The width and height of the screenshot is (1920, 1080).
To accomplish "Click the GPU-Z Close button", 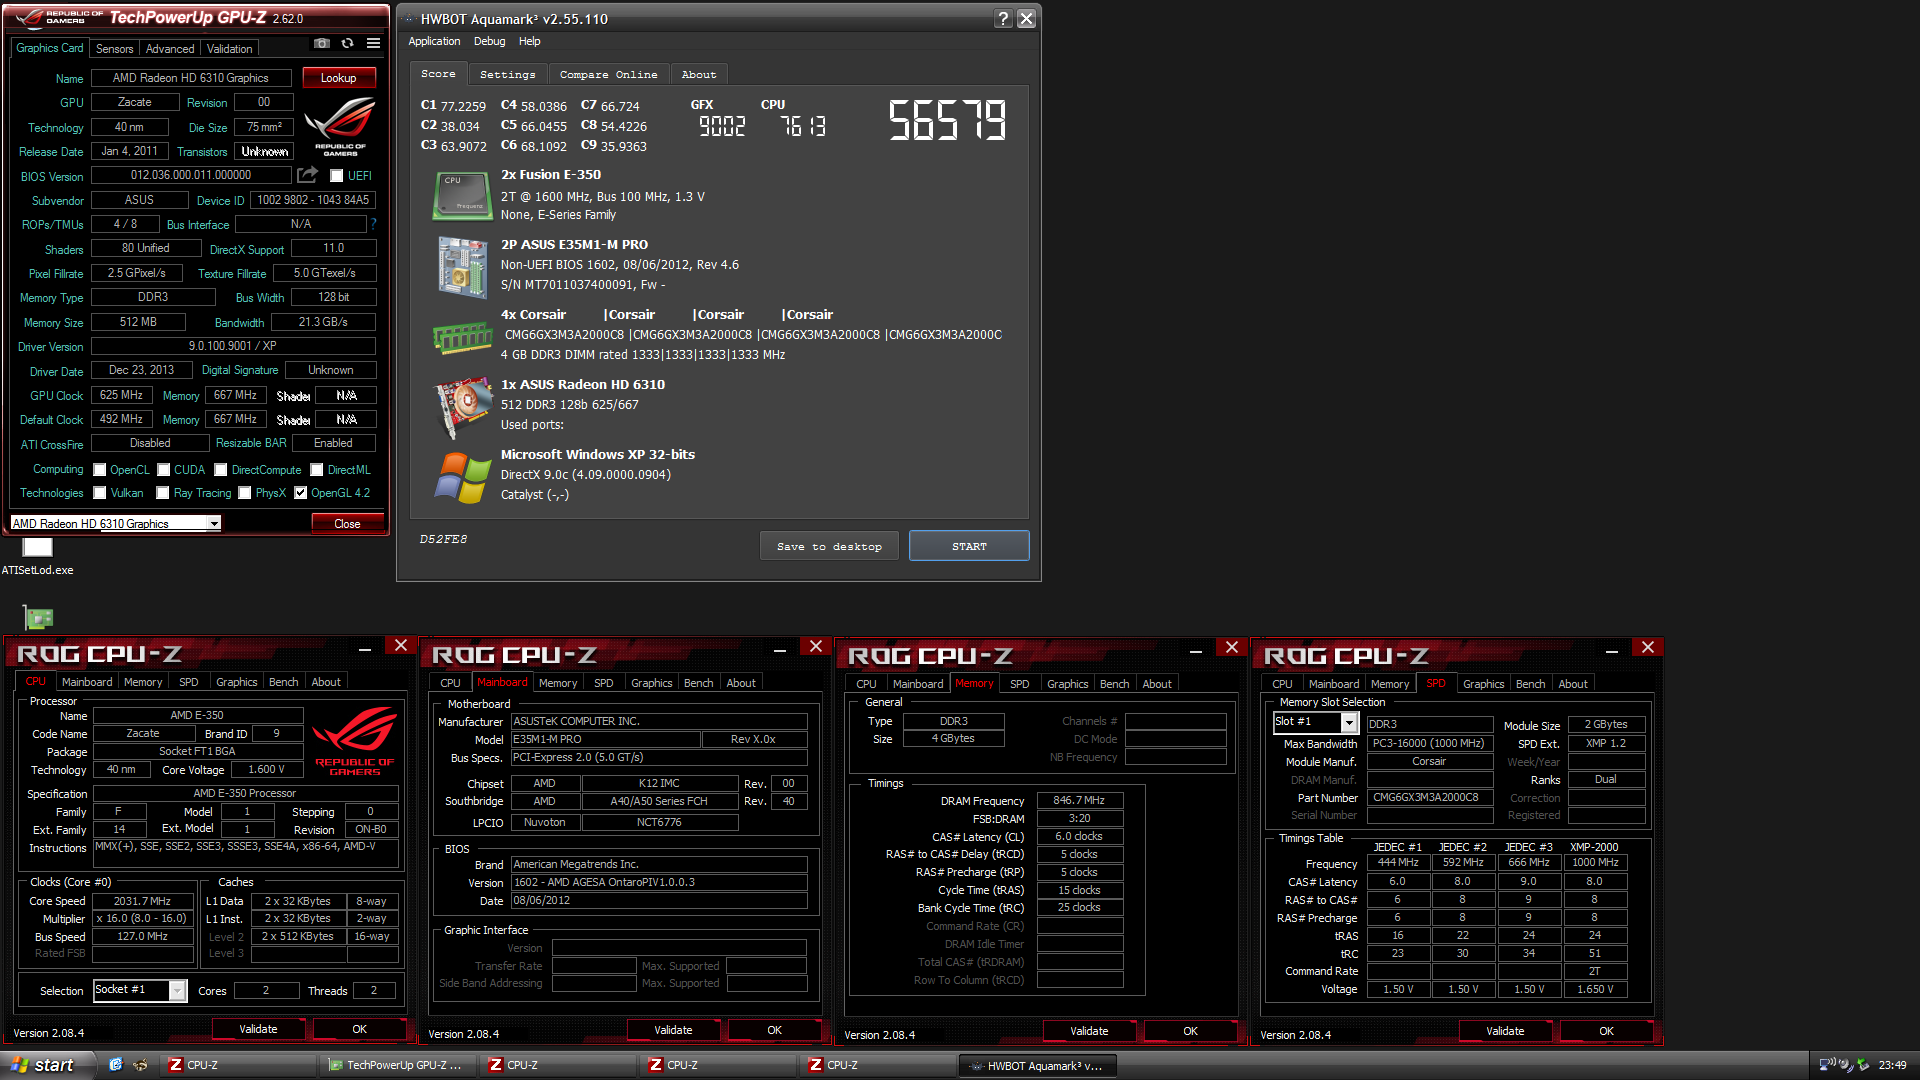I will (x=347, y=523).
